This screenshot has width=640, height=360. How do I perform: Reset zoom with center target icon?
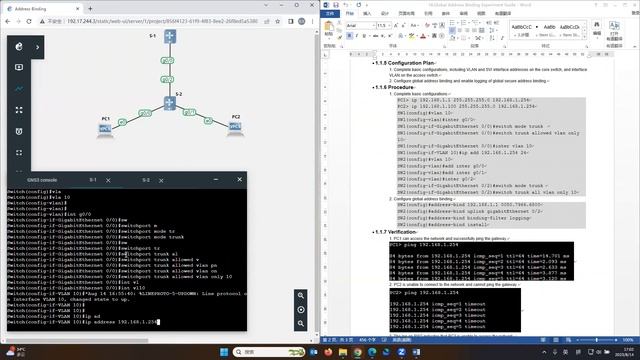point(301,310)
